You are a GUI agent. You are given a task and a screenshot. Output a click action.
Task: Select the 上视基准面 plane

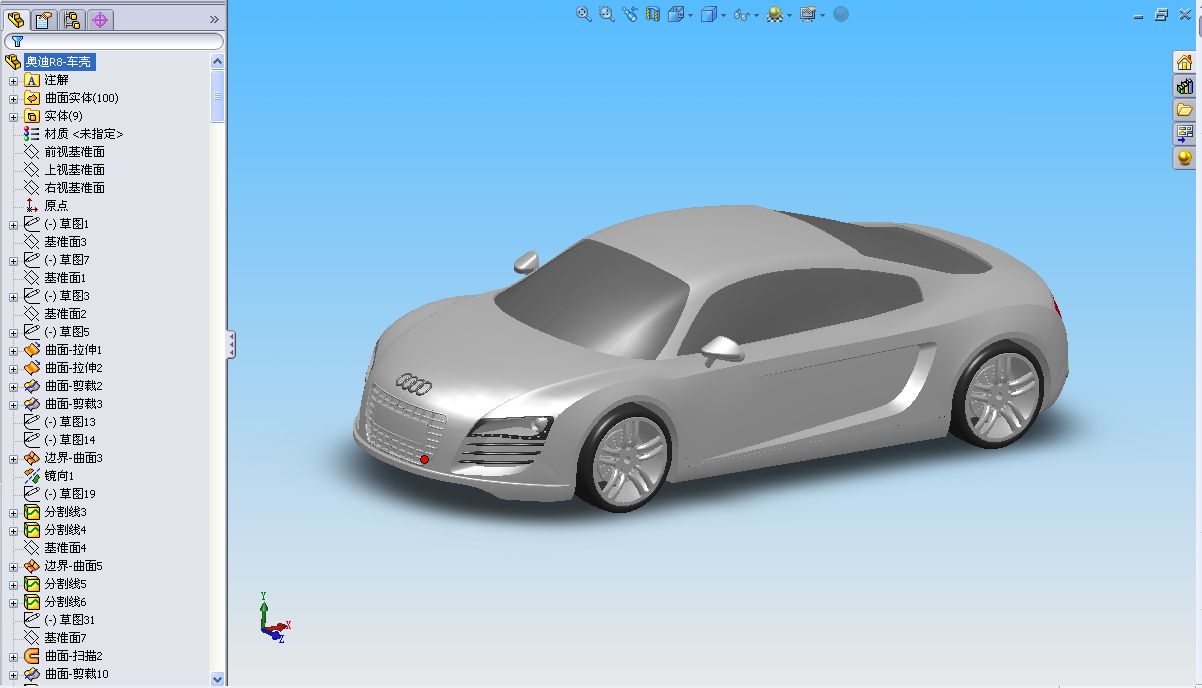pos(74,170)
